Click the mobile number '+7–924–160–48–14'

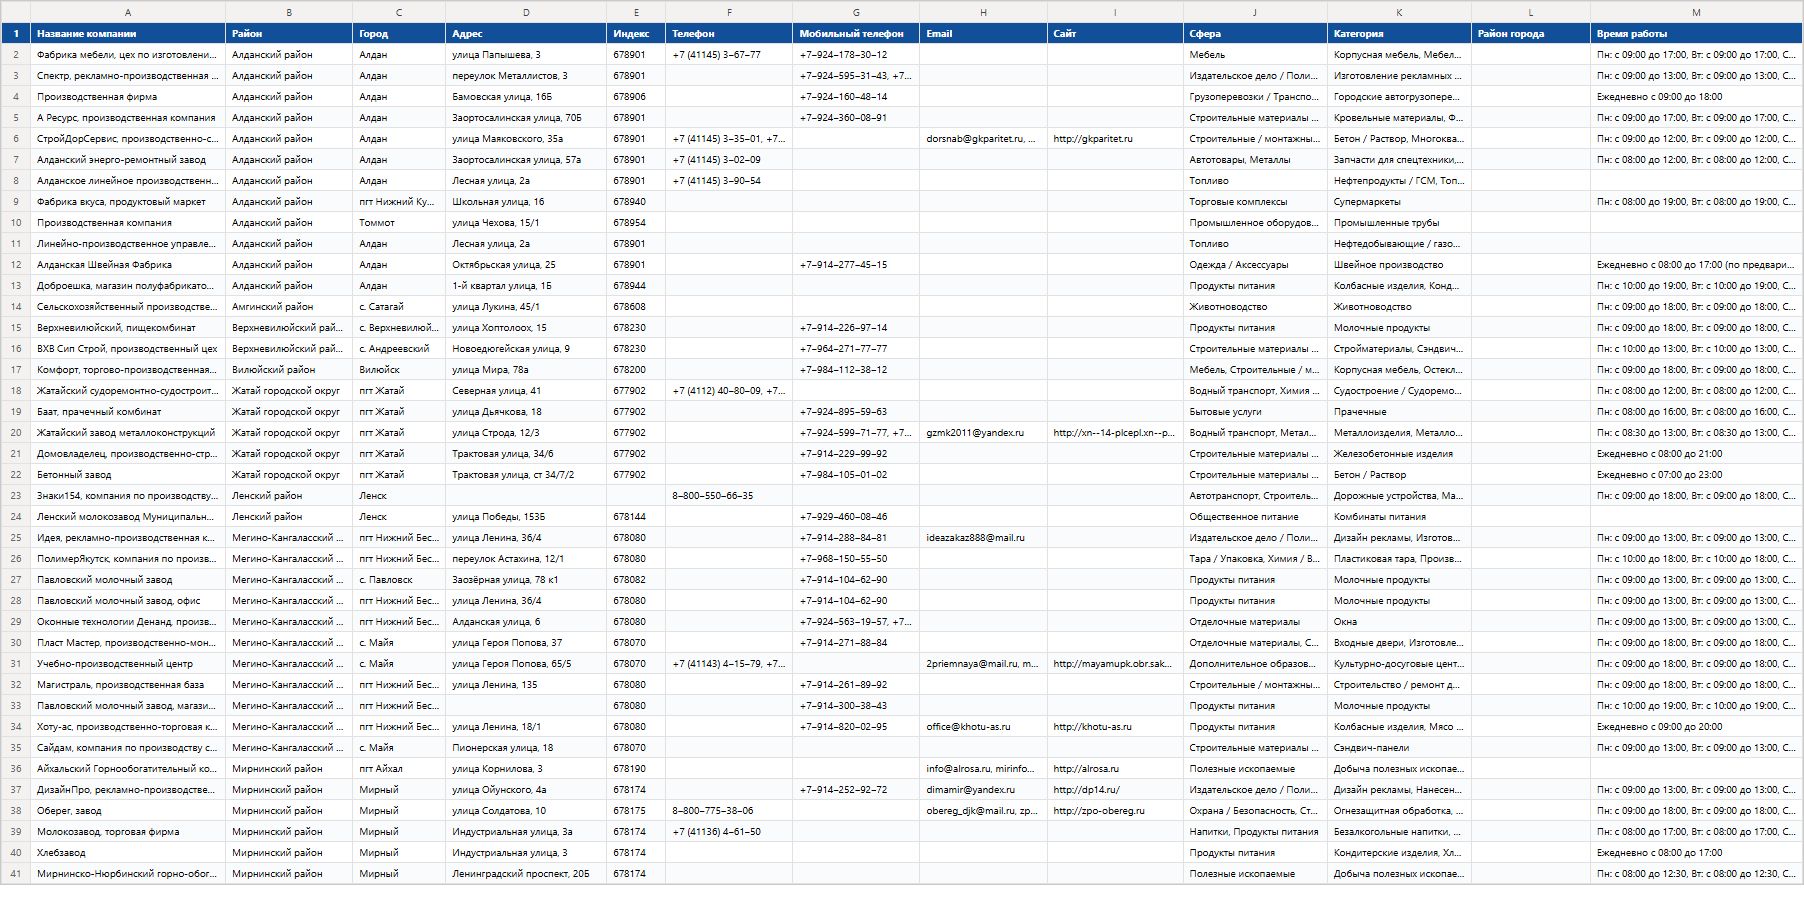click(x=856, y=97)
